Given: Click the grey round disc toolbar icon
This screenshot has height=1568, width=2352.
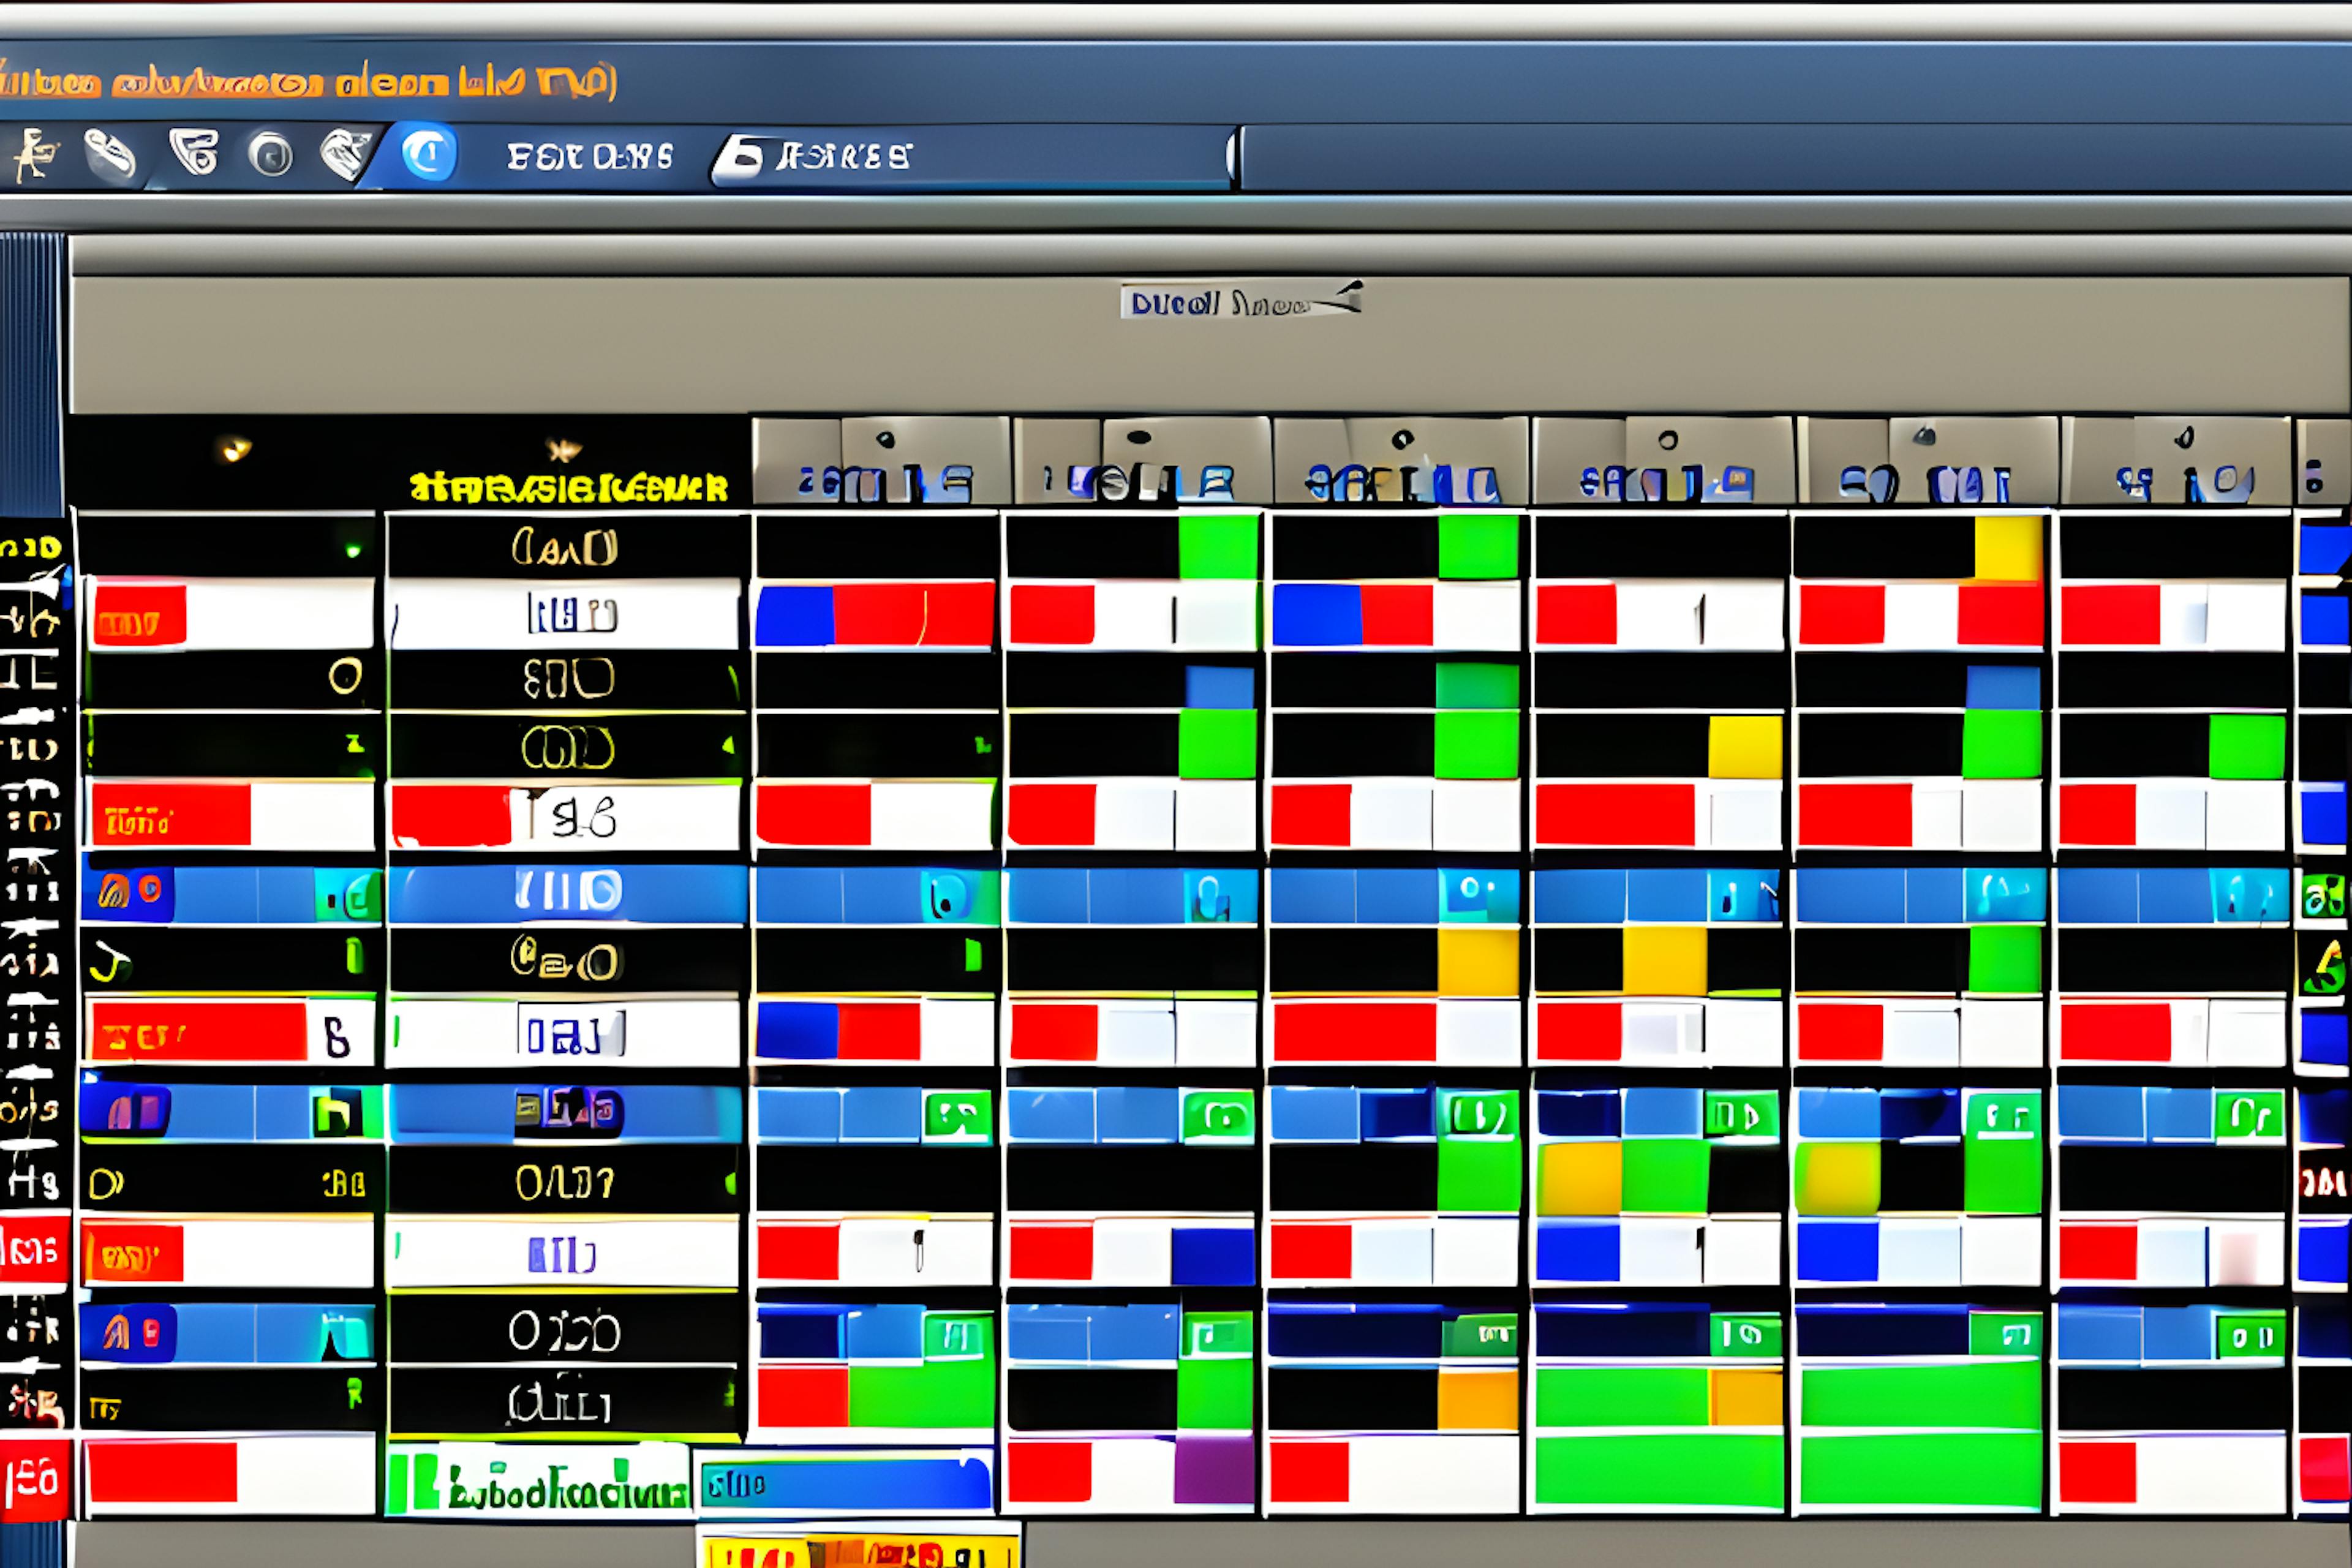Looking at the screenshot, I should [x=270, y=155].
